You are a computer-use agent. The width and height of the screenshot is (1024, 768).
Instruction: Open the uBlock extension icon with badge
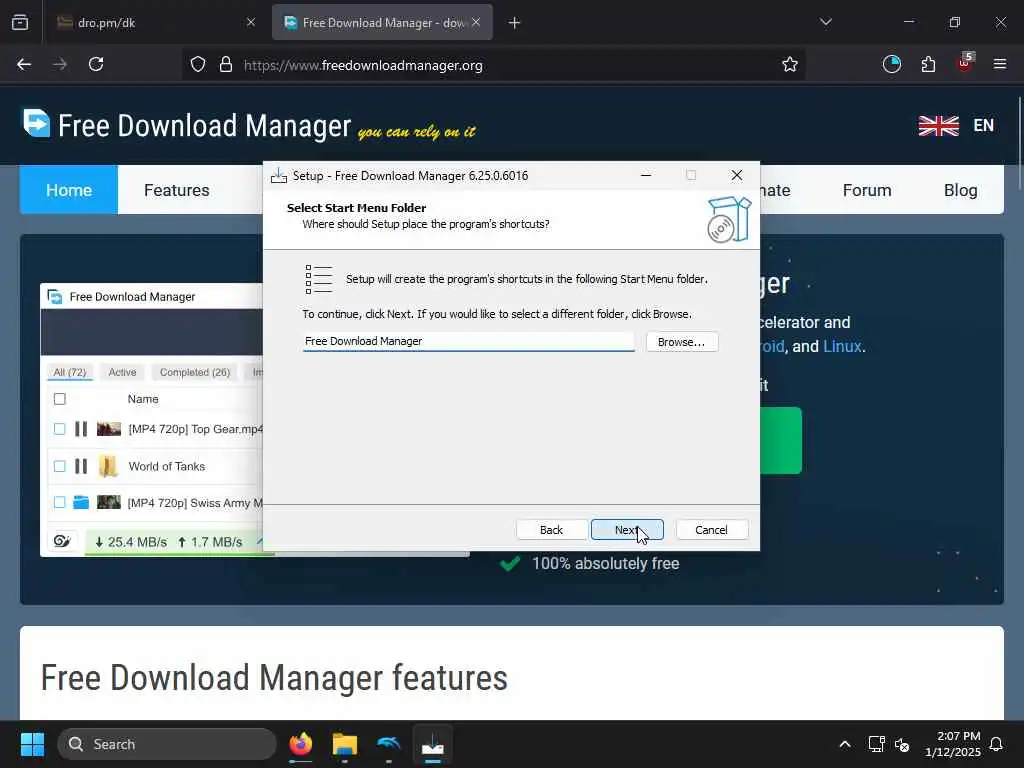tap(965, 63)
